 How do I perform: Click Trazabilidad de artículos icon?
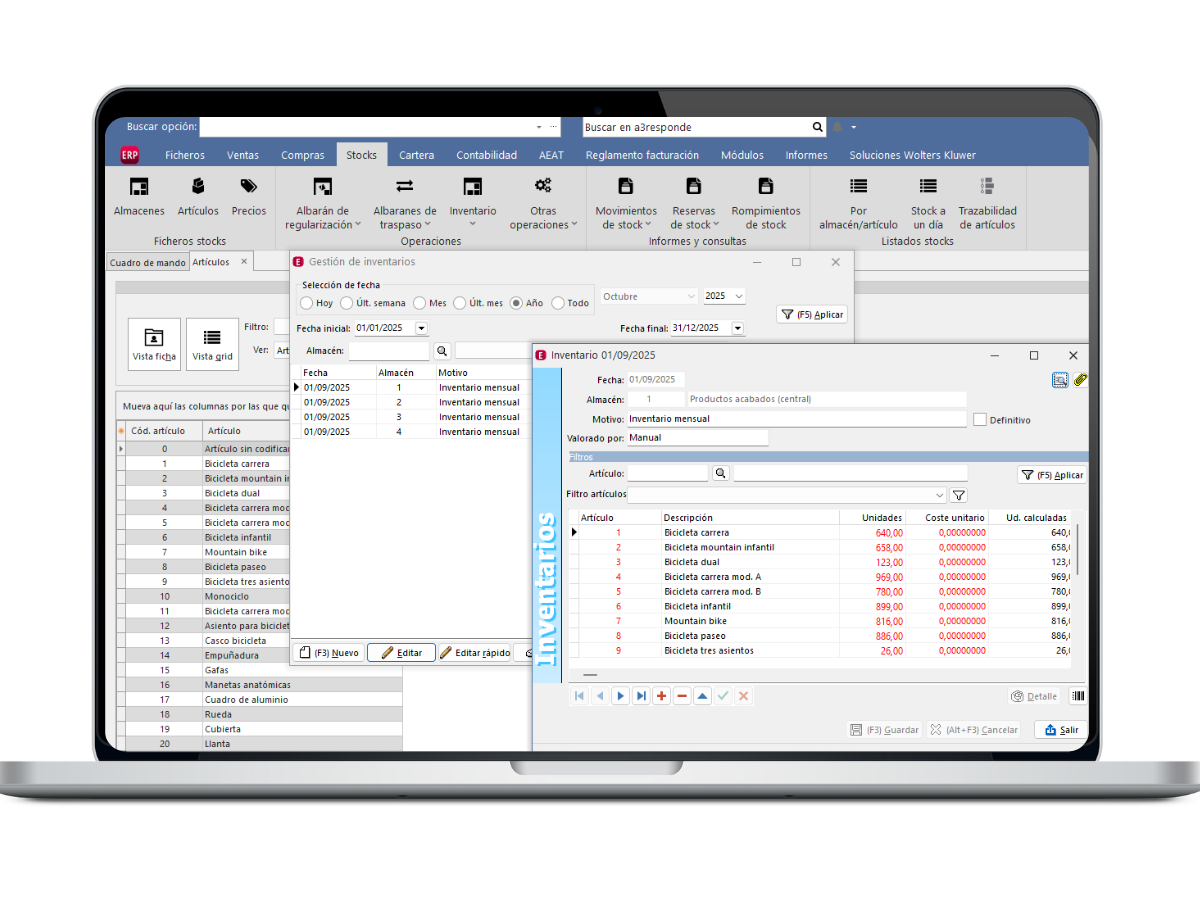[987, 187]
